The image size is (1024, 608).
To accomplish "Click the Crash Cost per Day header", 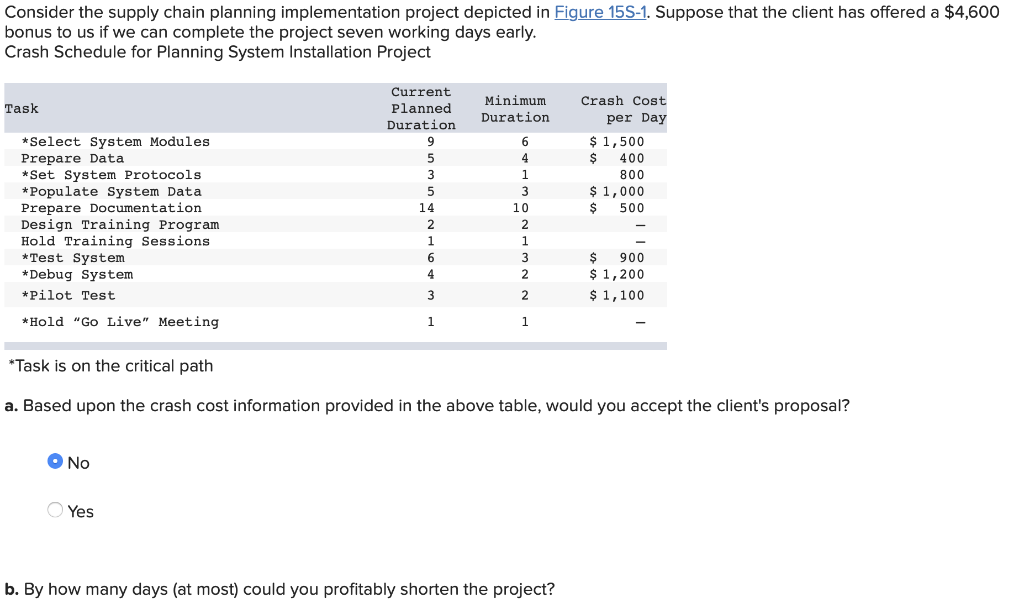I will (623, 109).
